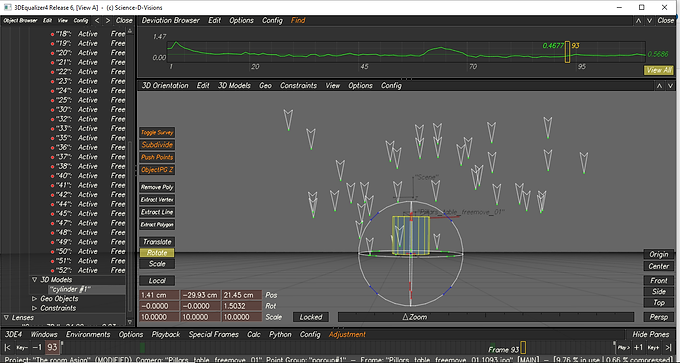Viewport: 680px width, 363px height.
Task: Click the Rot Z field showing 1.5032
Action: [x=242, y=306]
